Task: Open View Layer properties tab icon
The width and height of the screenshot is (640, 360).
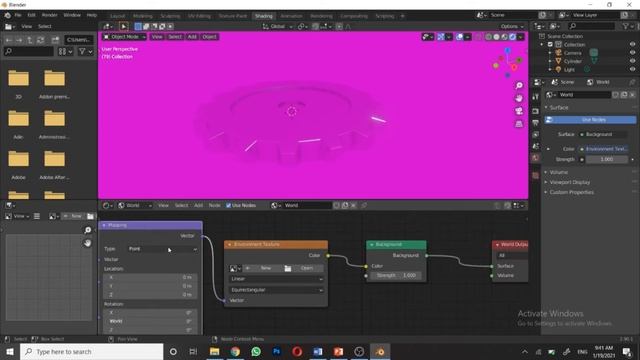Action: (536, 134)
